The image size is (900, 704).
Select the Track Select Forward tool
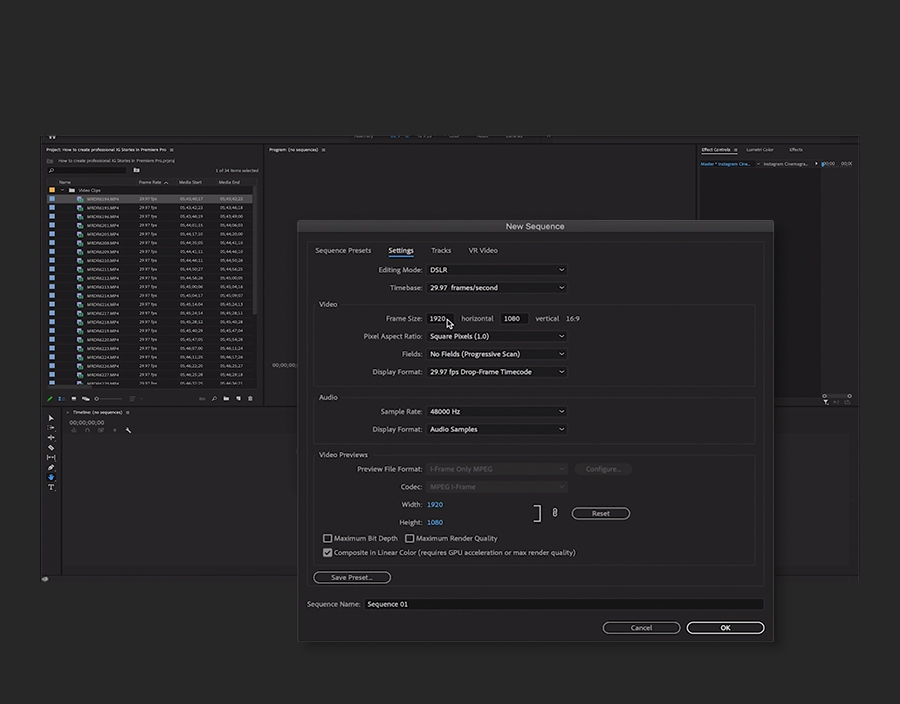pos(51,427)
